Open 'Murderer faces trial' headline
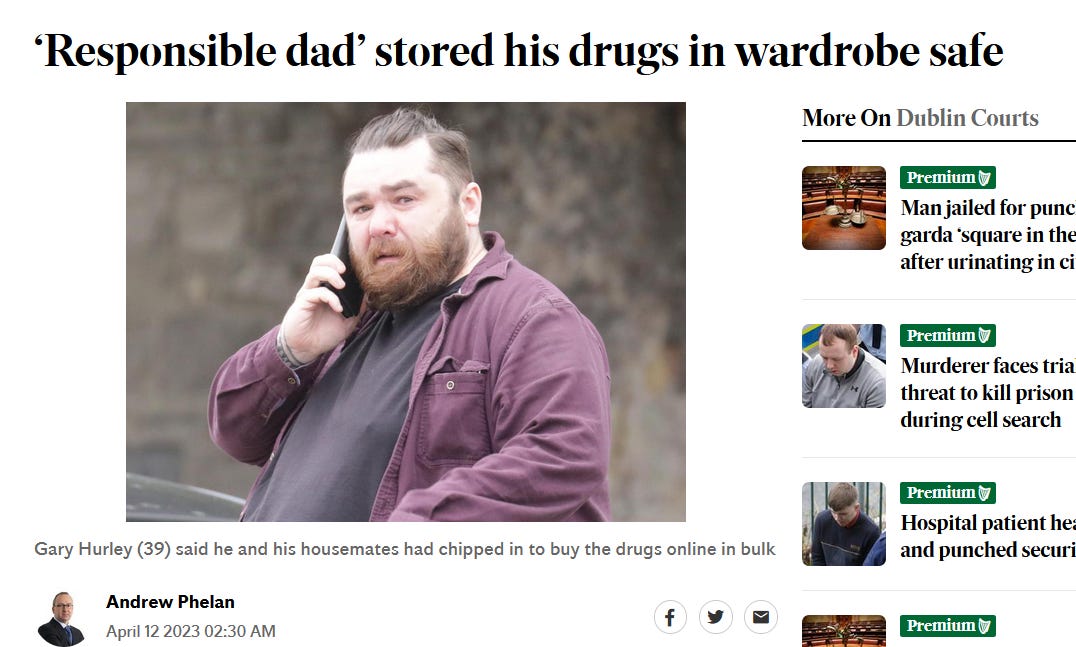 click(x=988, y=392)
